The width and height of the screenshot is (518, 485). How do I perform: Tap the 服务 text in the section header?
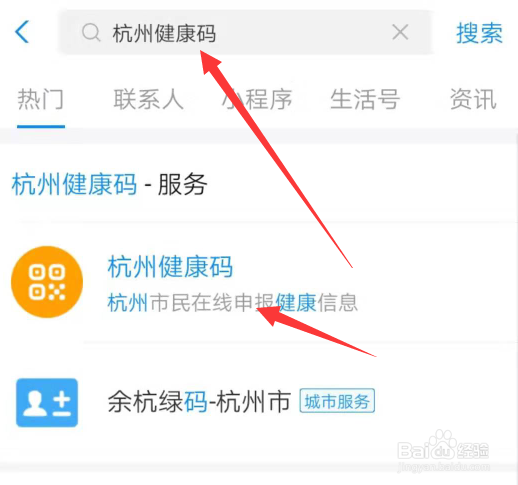(182, 184)
